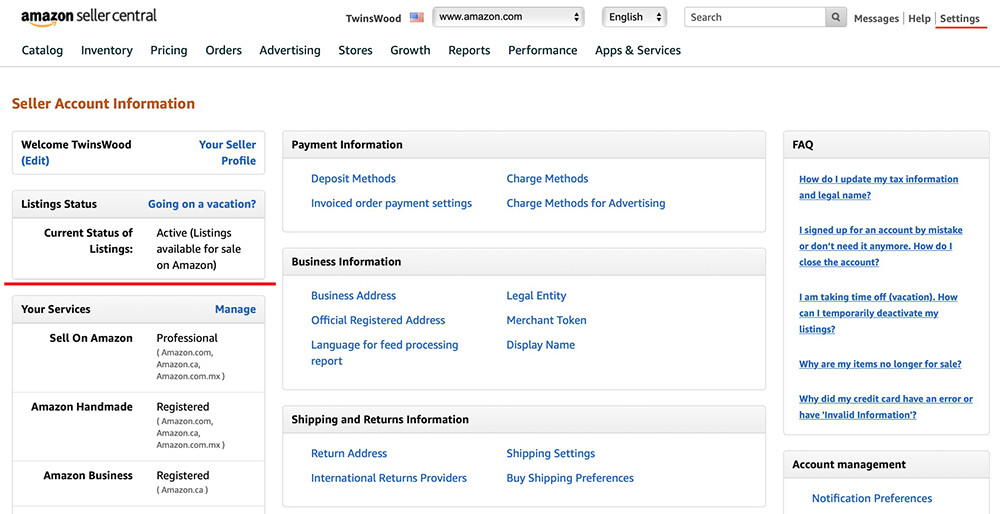1000x514 pixels.
Task: Open FAQ about updating tax information
Action: [x=878, y=187]
